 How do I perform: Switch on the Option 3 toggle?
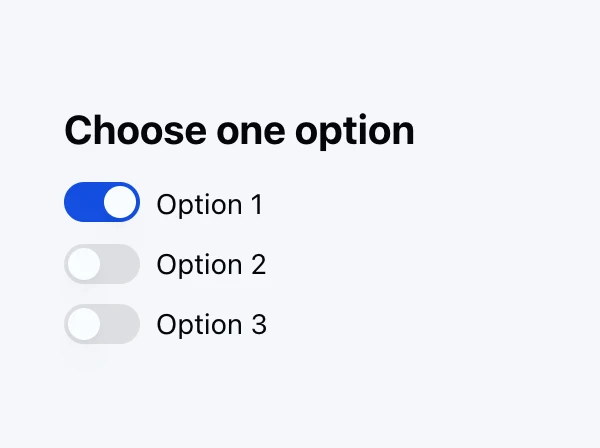[x=101, y=324]
